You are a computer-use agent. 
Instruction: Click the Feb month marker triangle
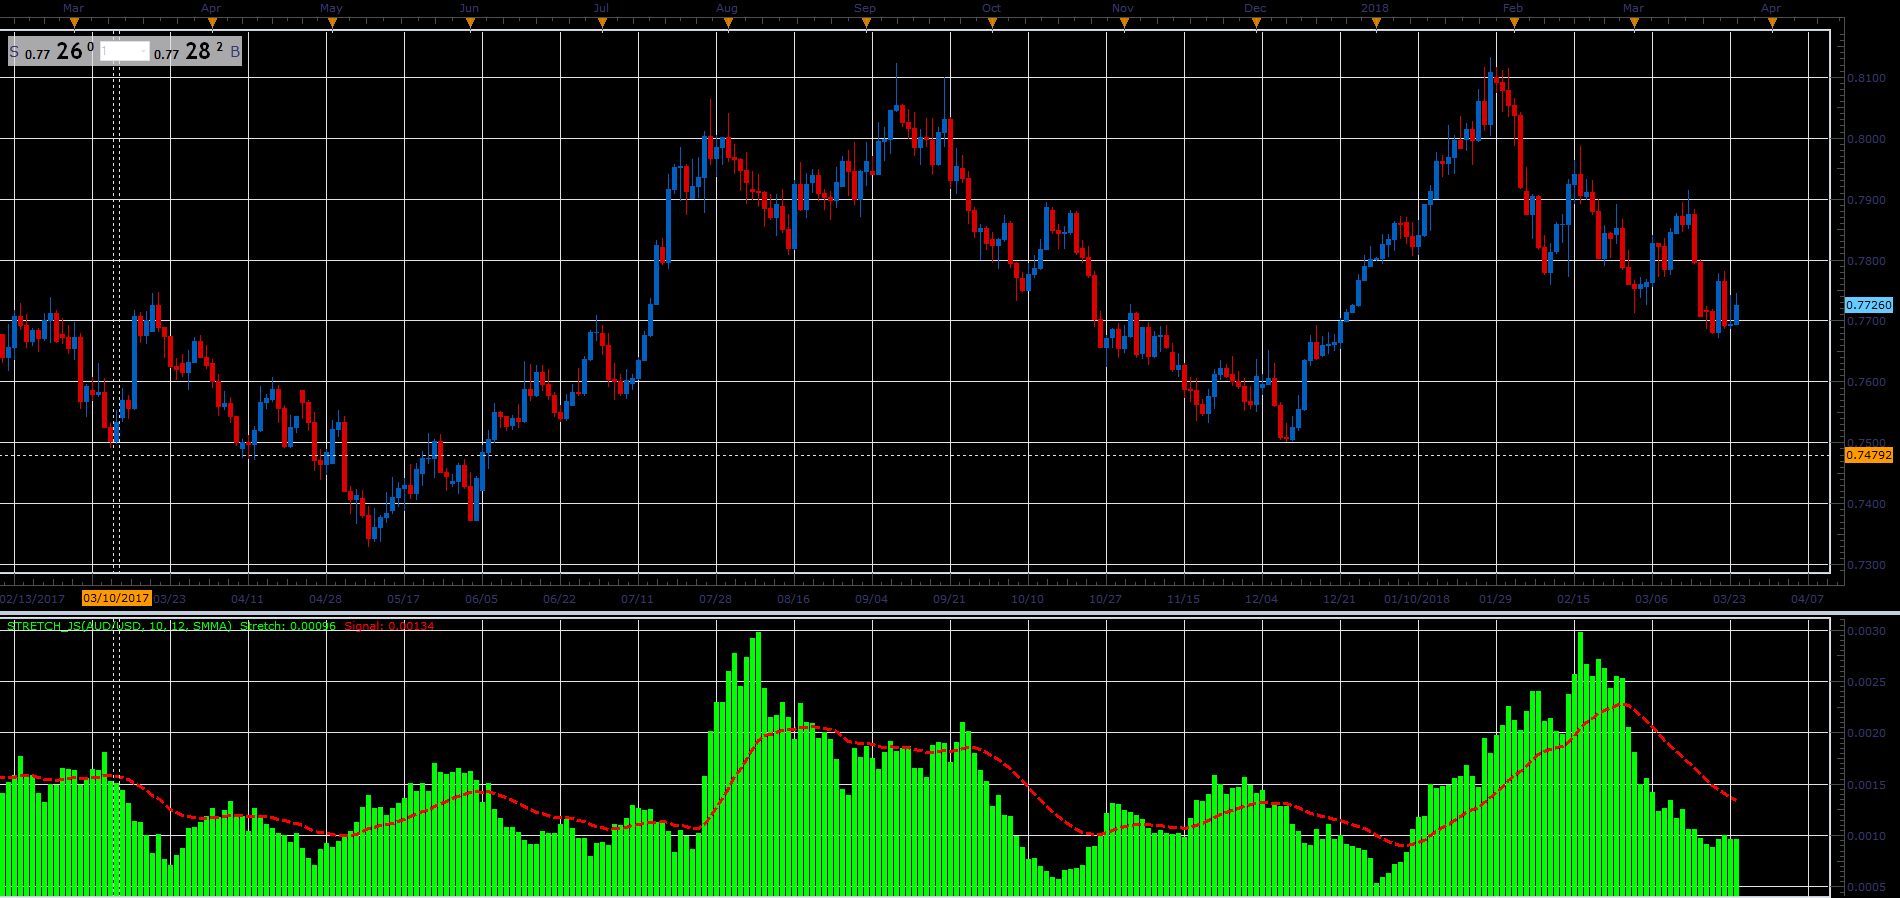(x=1514, y=23)
